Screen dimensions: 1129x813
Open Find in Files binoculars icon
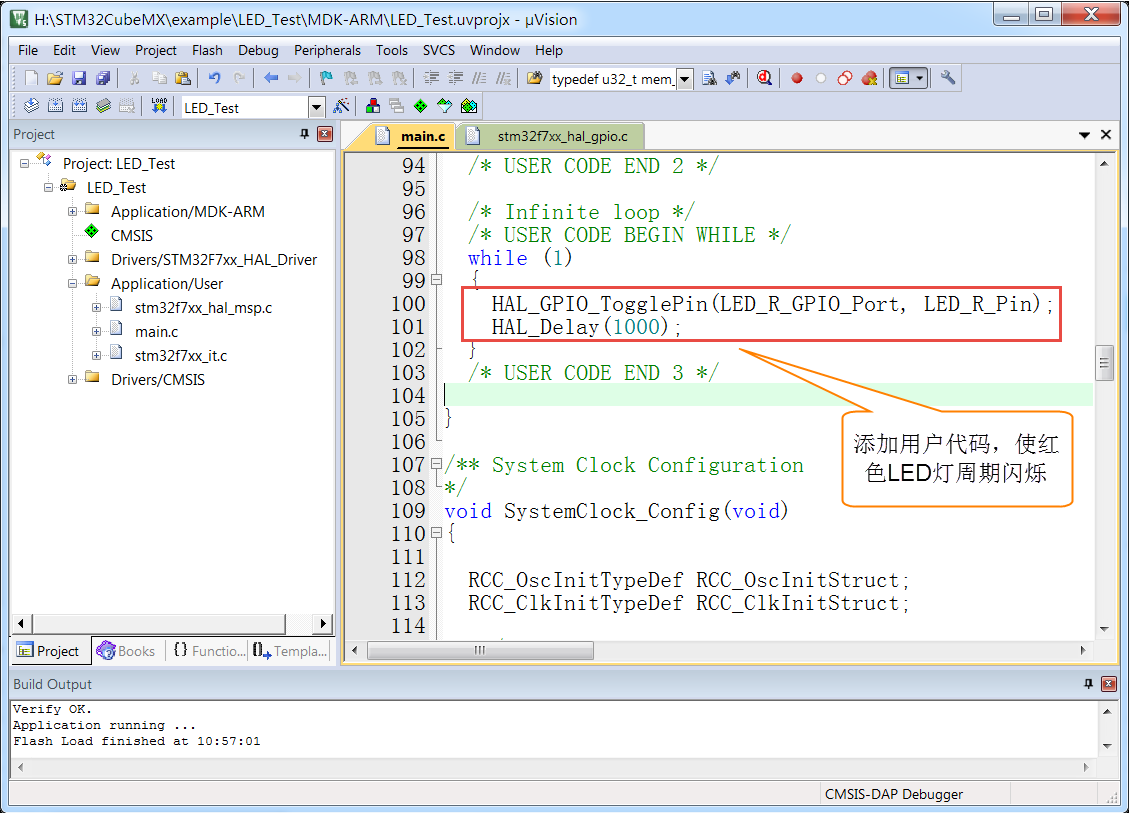(534, 78)
